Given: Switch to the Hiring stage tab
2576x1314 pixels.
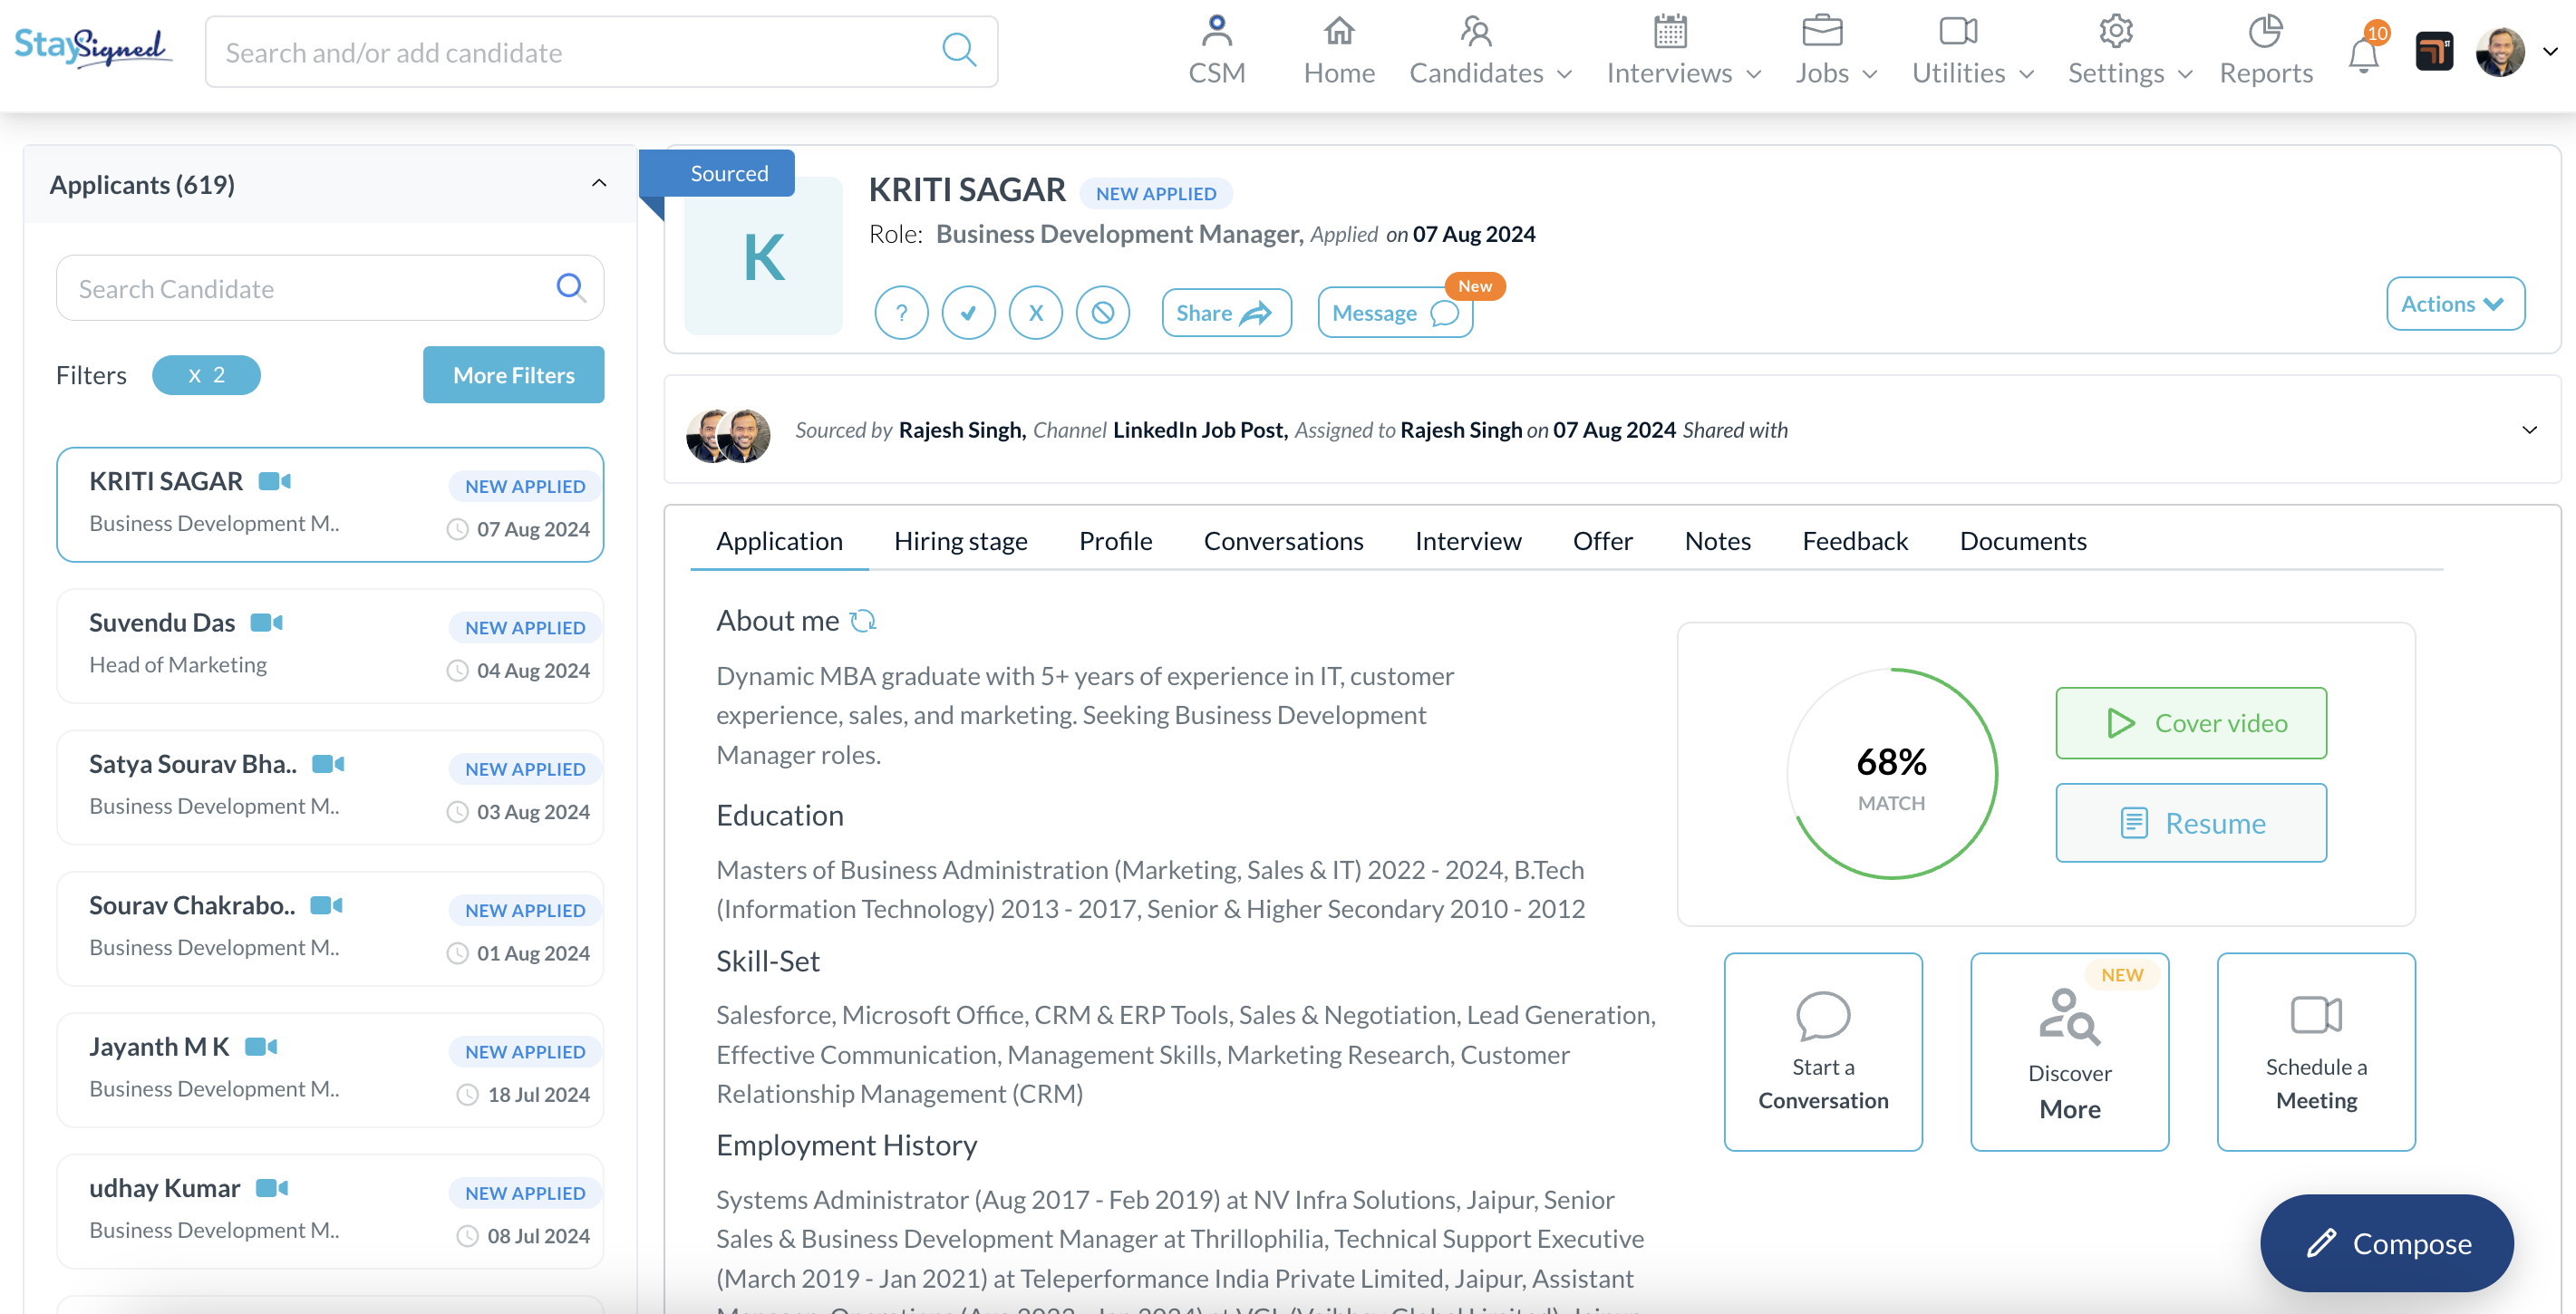Looking at the screenshot, I should pos(960,541).
